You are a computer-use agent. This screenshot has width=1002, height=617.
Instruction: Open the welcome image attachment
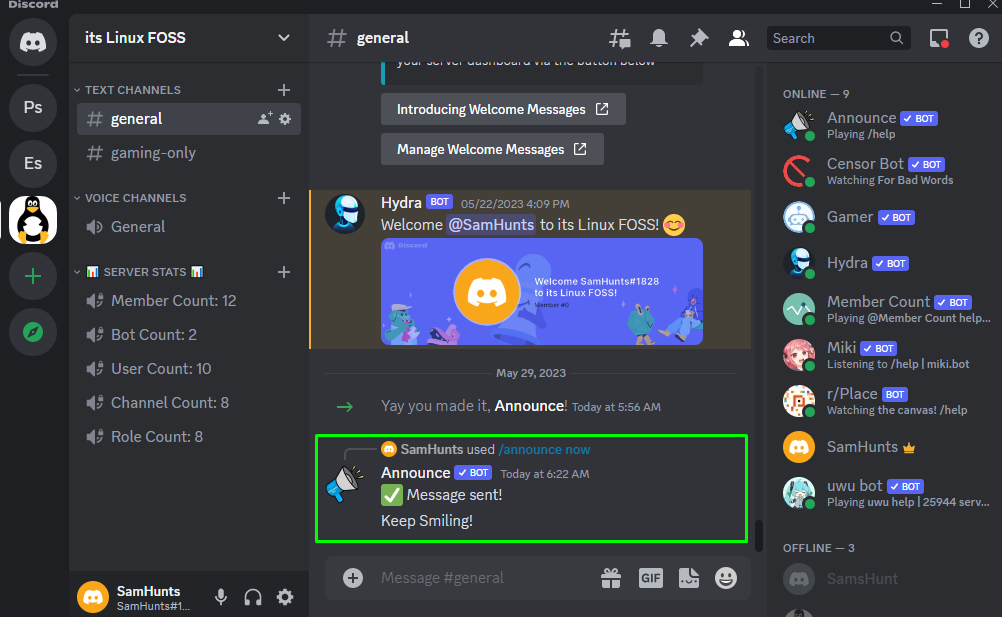542,292
